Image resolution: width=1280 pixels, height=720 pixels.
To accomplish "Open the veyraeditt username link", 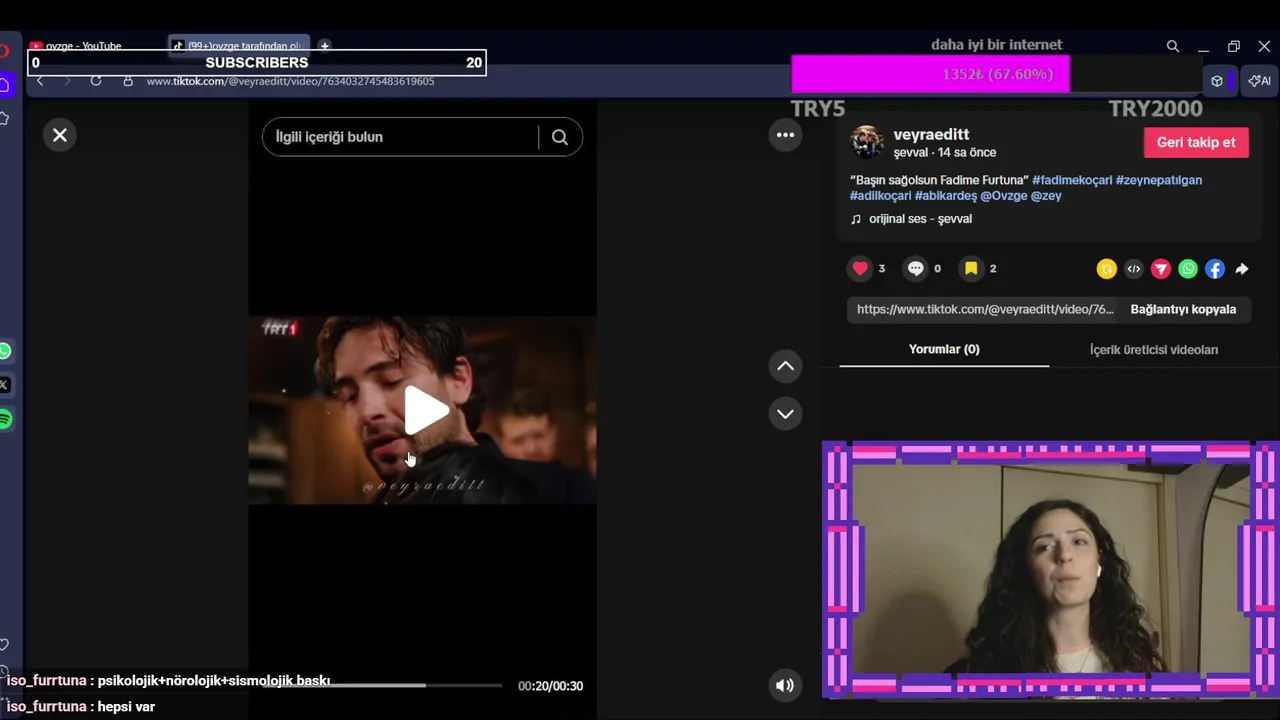I will pos(931,134).
